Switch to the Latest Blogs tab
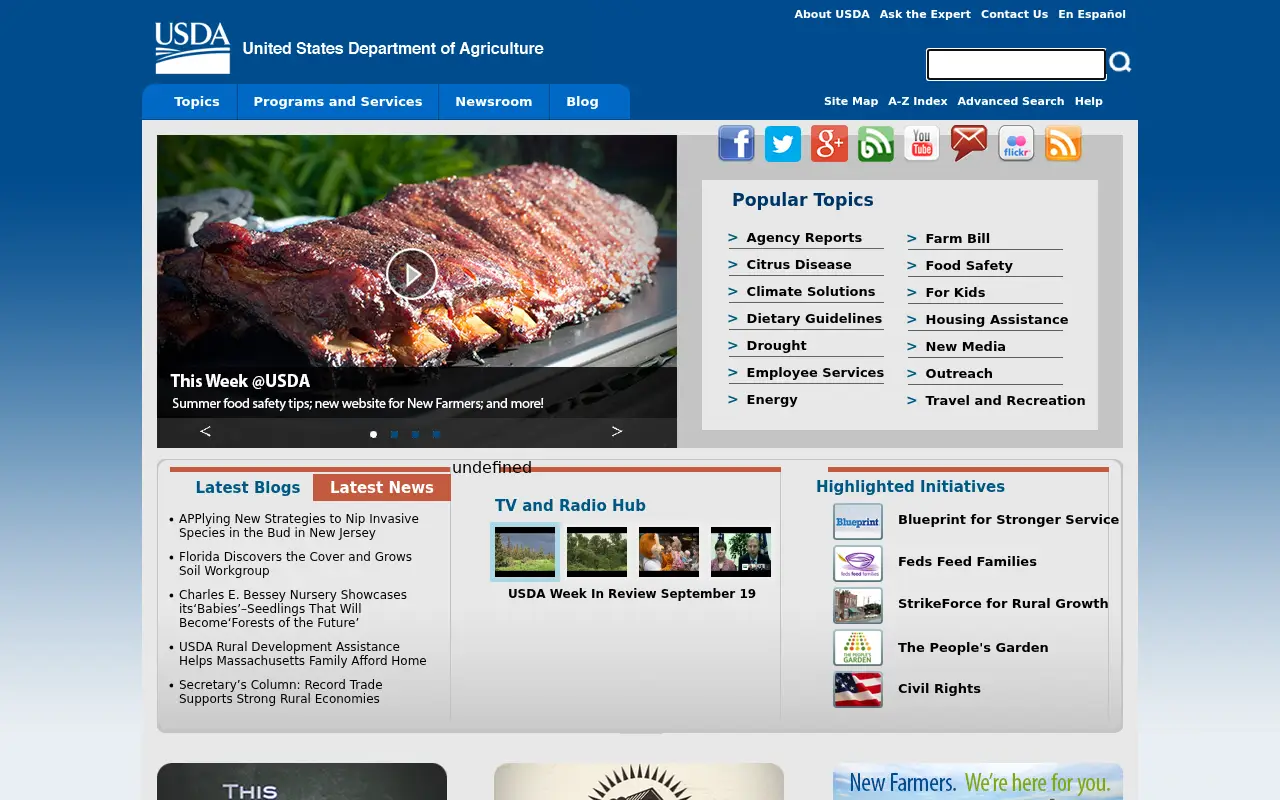This screenshot has height=800, width=1280. point(248,488)
